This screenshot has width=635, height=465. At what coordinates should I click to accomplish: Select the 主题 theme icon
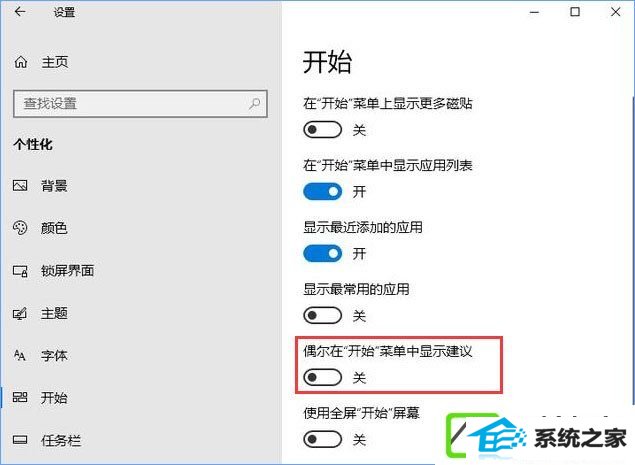(x=20, y=313)
